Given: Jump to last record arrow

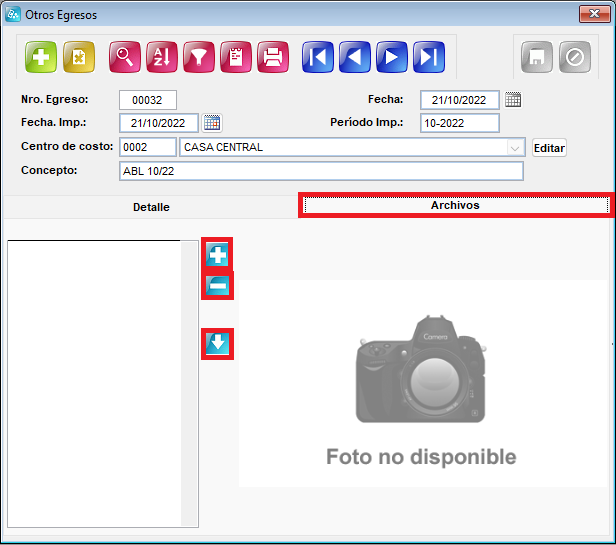Looking at the screenshot, I should click(x=429, y=57).
